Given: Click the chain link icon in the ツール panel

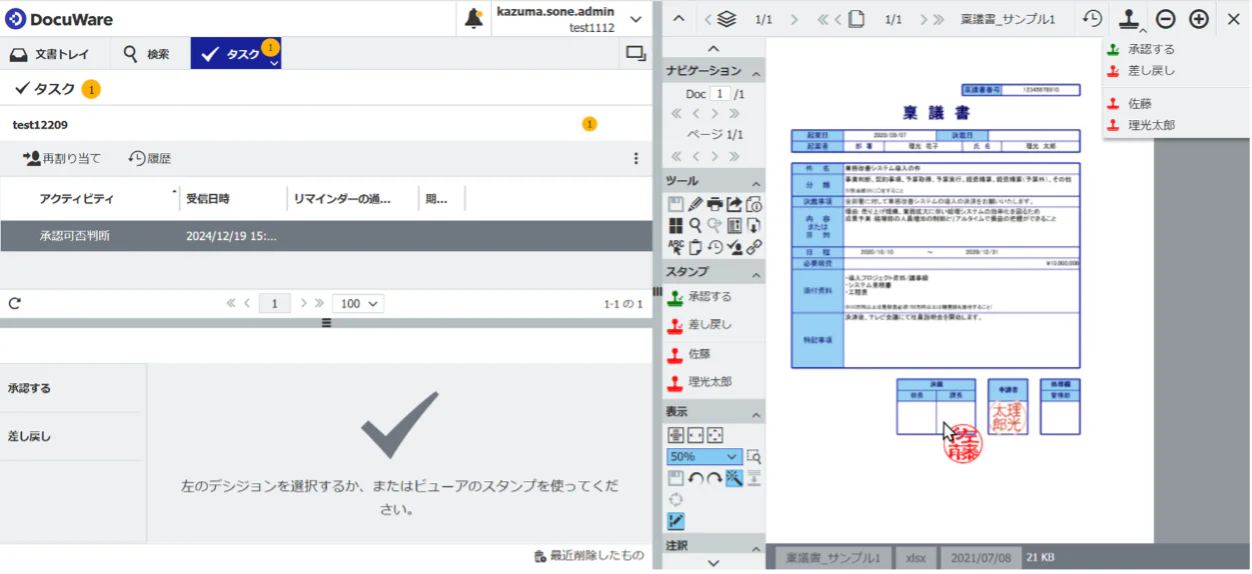Looking at the screenshot, I should coord(754,246).
